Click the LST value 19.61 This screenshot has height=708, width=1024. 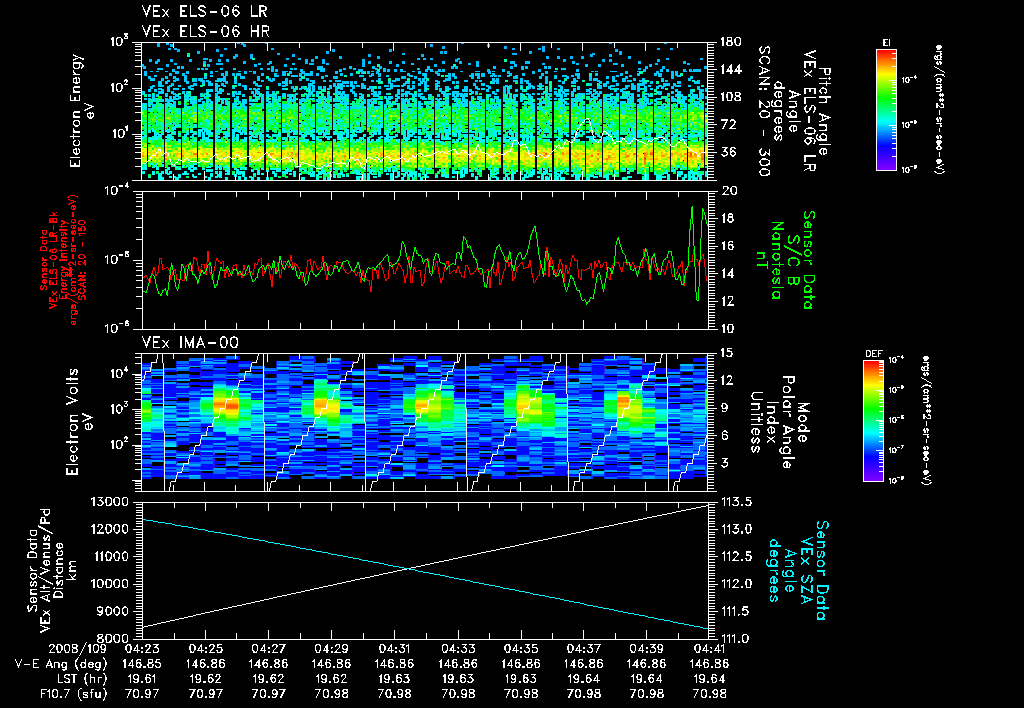[x=142, y=679]
